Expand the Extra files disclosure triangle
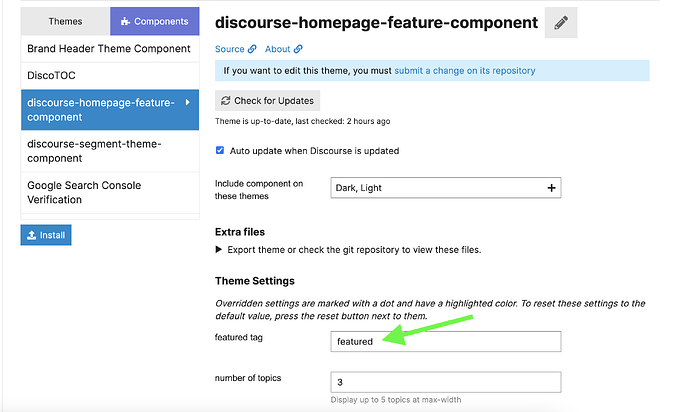 (x=218, y=250)
